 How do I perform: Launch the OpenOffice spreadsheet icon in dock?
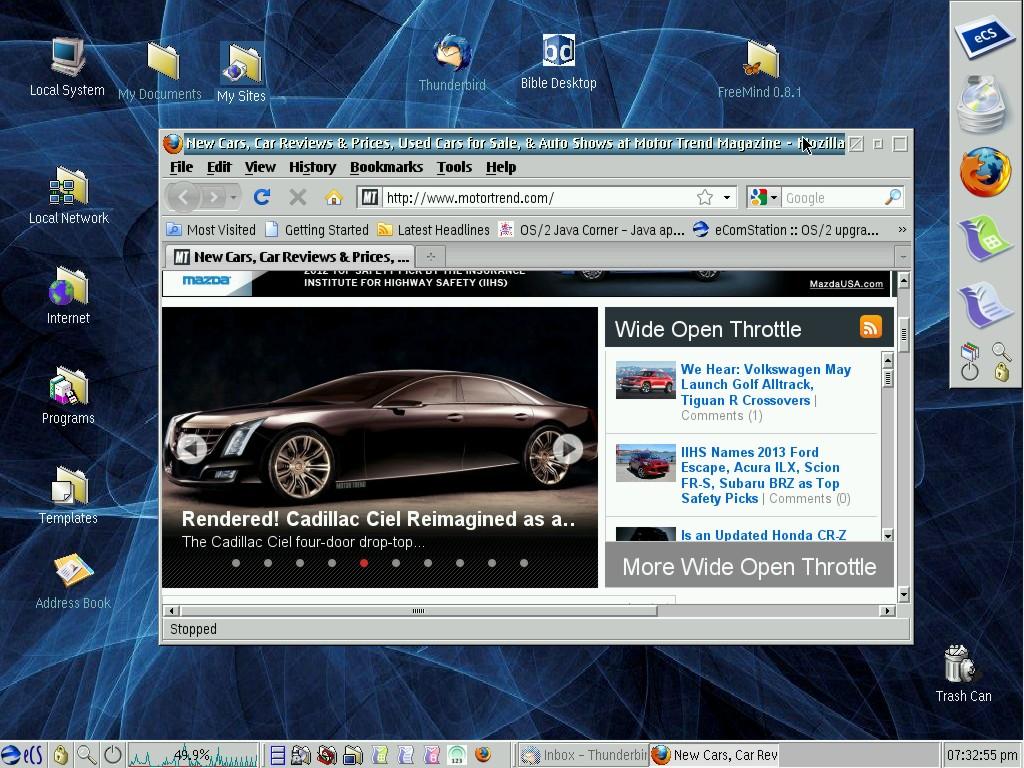click(x=985, y=238)
